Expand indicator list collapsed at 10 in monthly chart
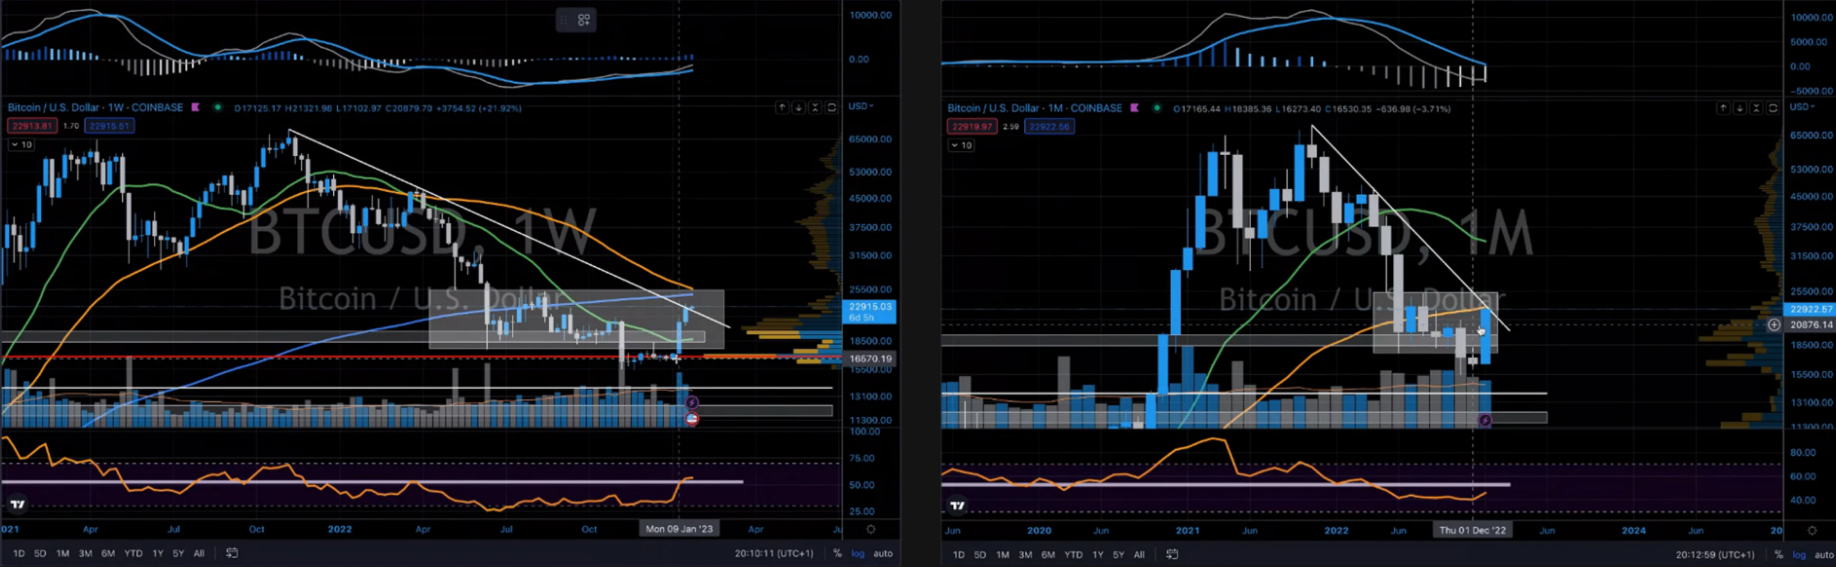The width and height of the screenshot is (1836, 567). point(960,145)
